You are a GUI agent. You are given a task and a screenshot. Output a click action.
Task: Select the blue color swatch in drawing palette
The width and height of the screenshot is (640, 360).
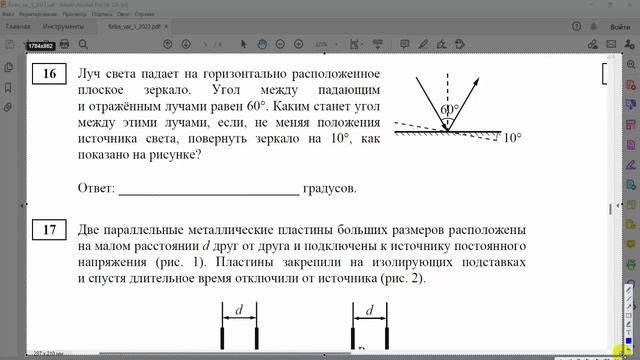tap(629, 340)
